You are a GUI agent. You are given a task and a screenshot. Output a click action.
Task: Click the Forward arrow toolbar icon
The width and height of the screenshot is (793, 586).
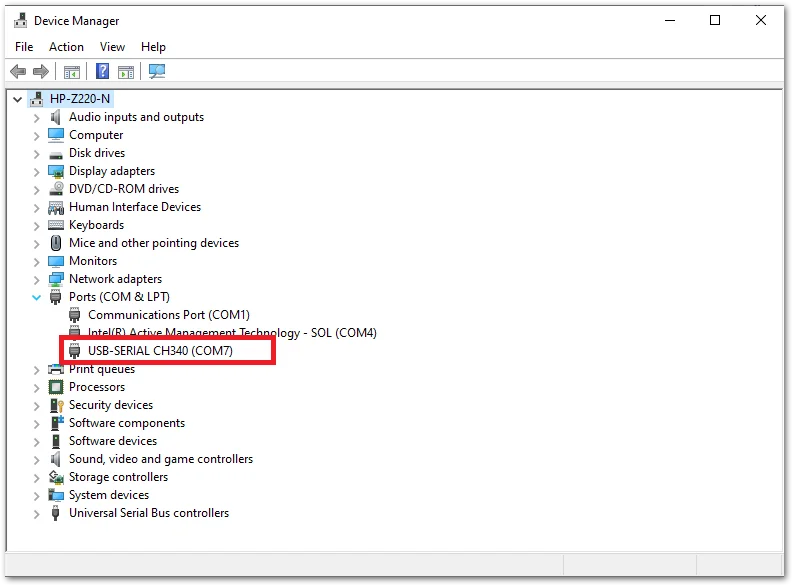pyautogui.click(x=41, y=72)
